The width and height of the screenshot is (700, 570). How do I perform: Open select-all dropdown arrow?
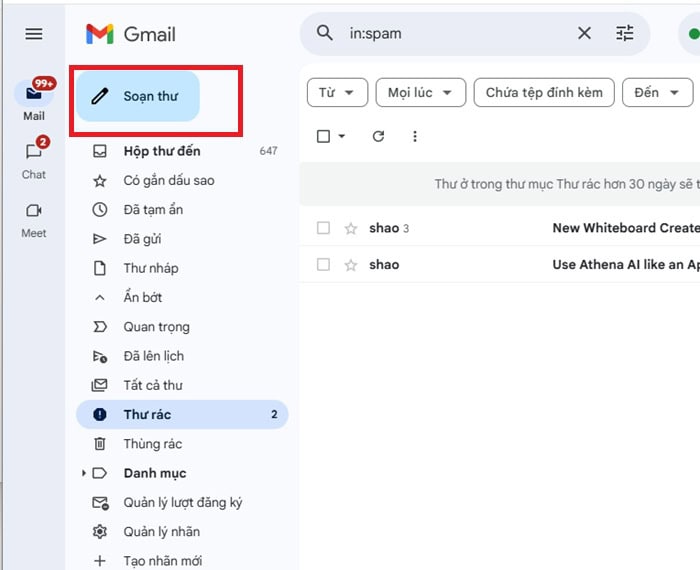342,136
